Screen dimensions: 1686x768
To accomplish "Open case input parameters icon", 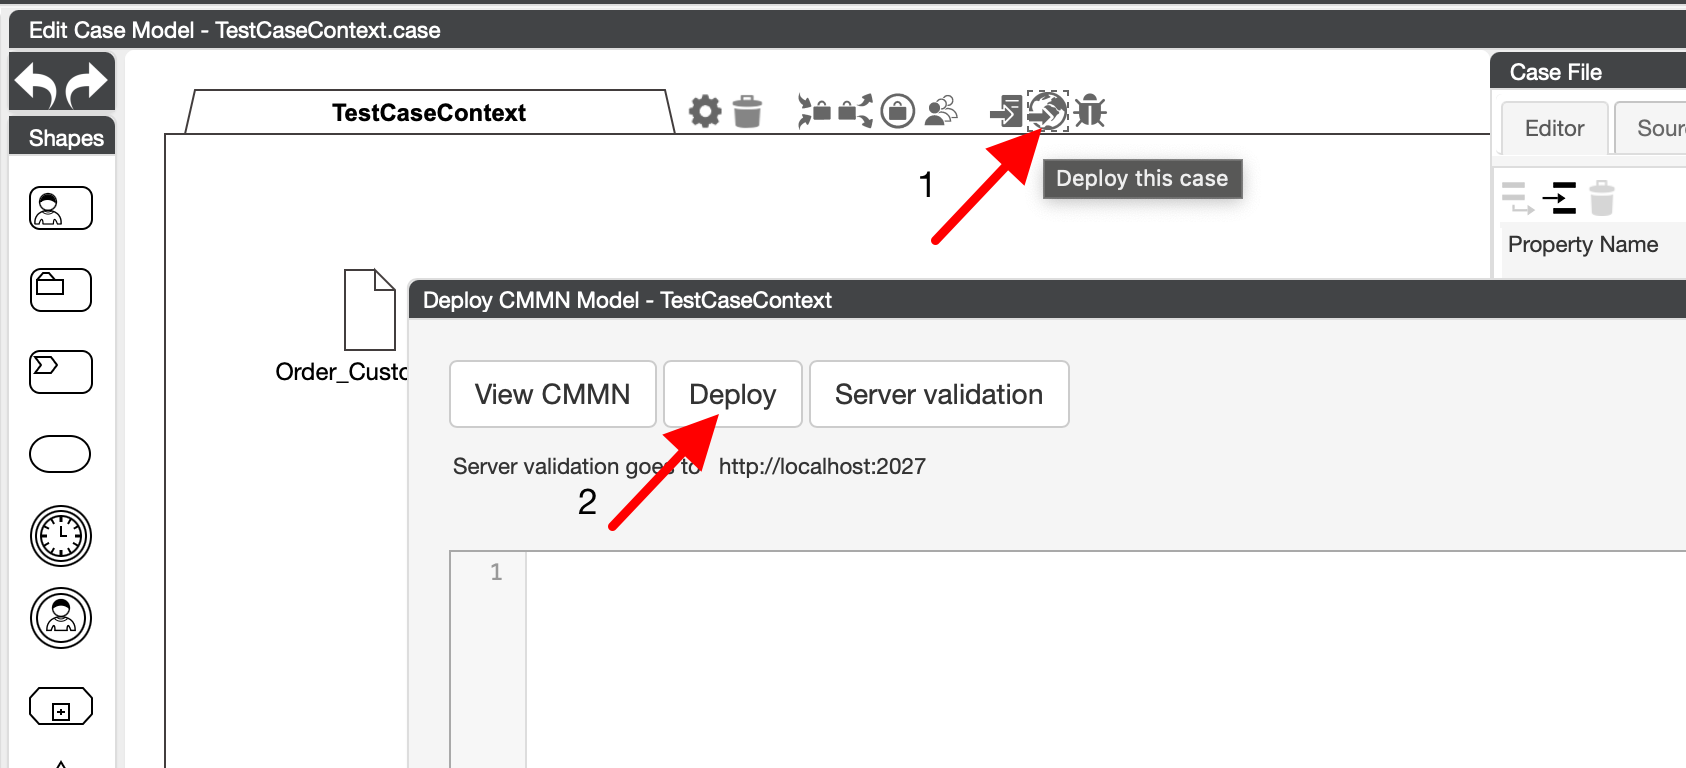I will pos(814,111).
